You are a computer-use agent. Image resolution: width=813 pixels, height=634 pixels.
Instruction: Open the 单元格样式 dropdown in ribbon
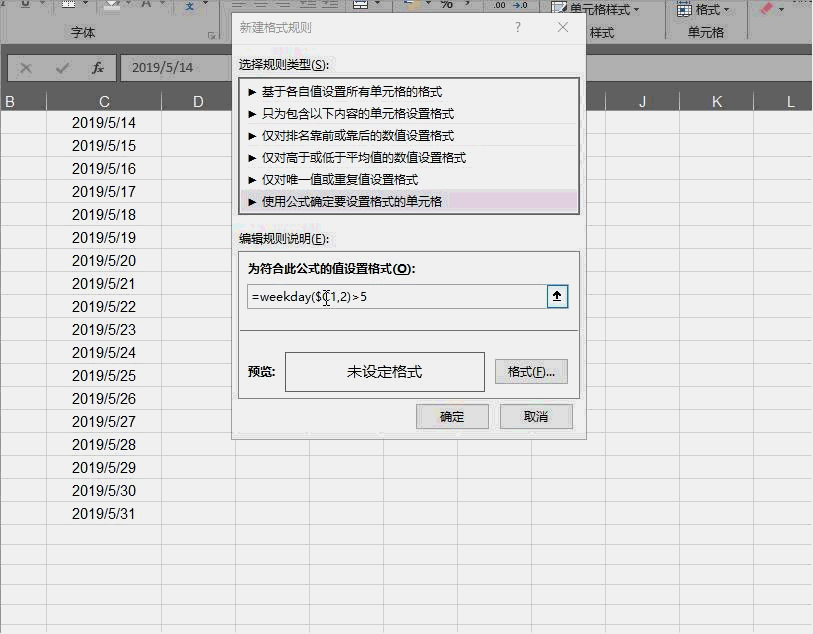[596, 9]
